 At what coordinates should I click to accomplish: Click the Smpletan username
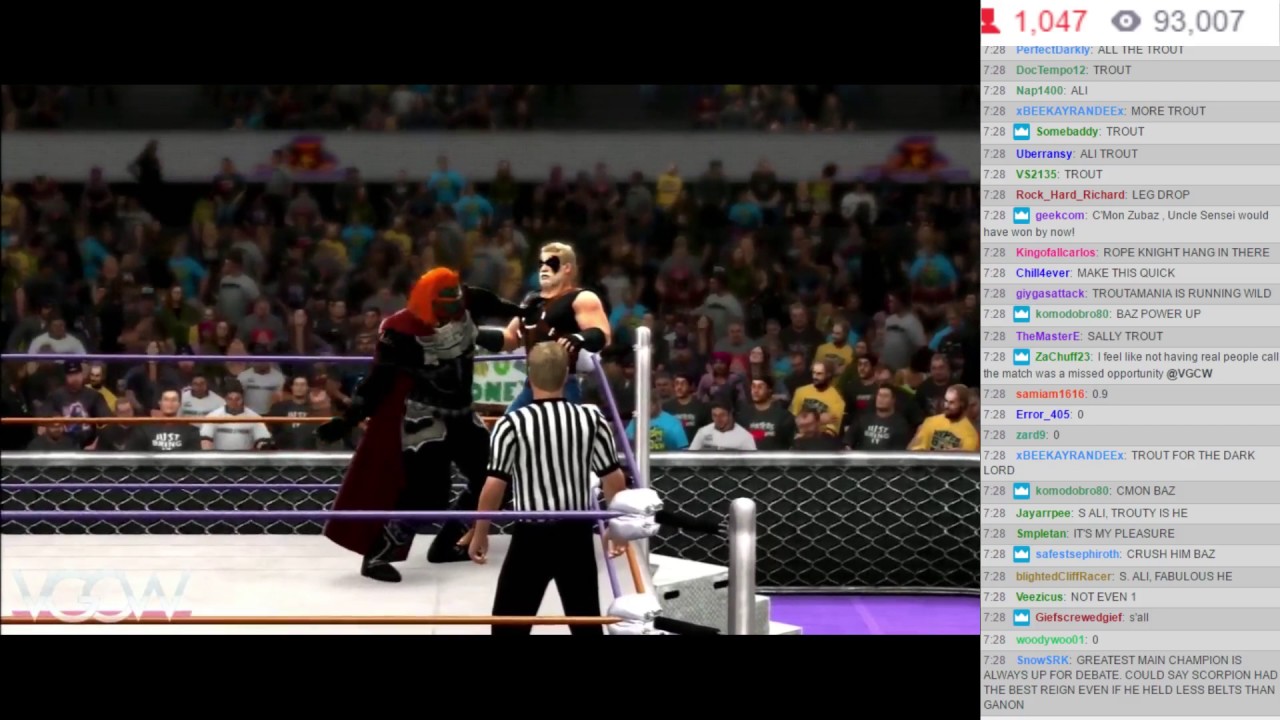point(1041,534)
